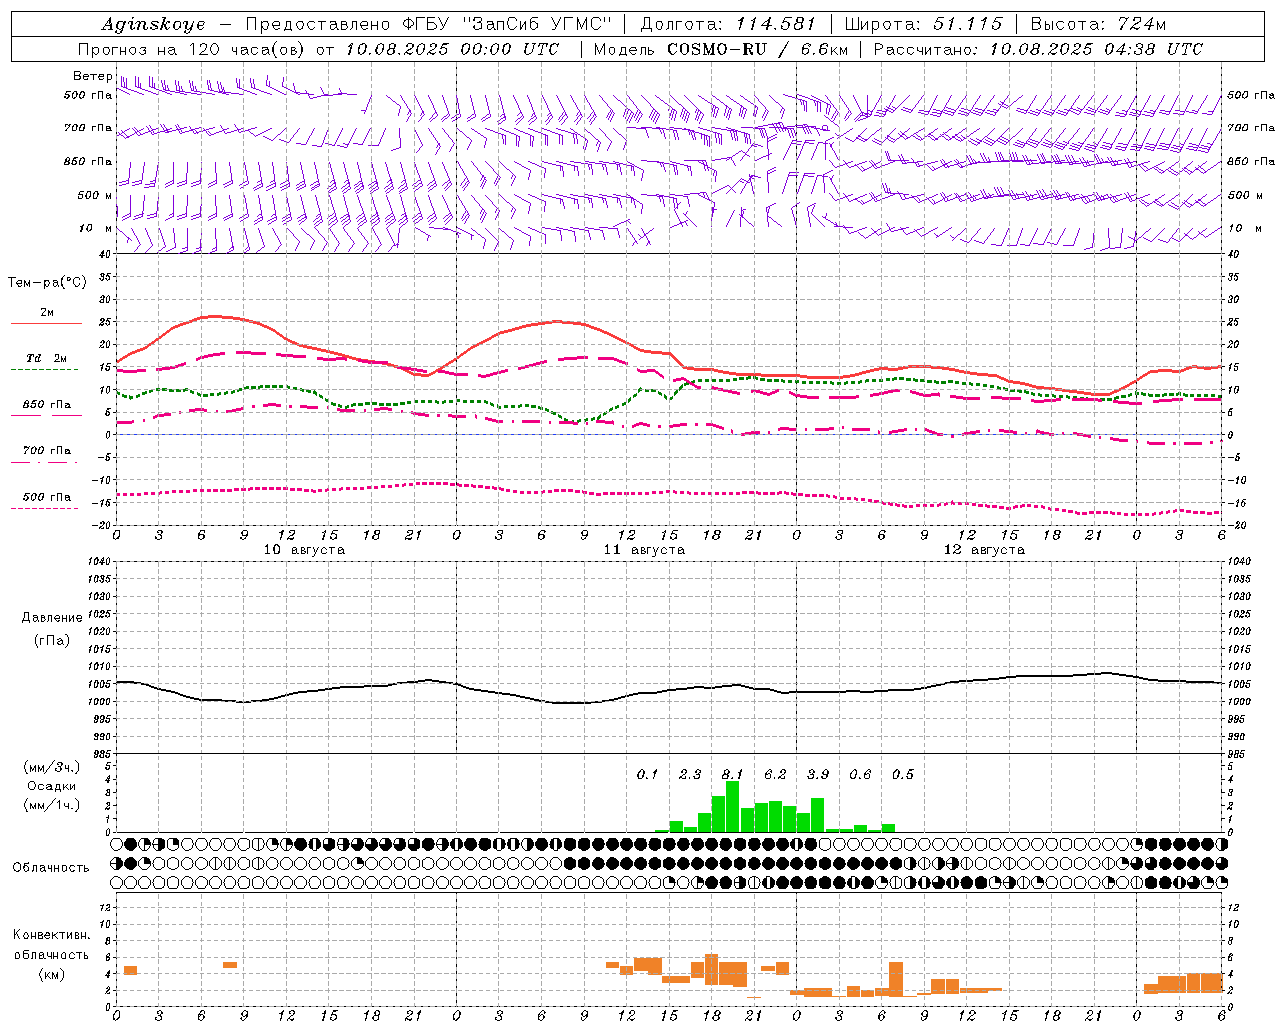Click the "Тем-ра(°C)" axis title

coord(47,283)
